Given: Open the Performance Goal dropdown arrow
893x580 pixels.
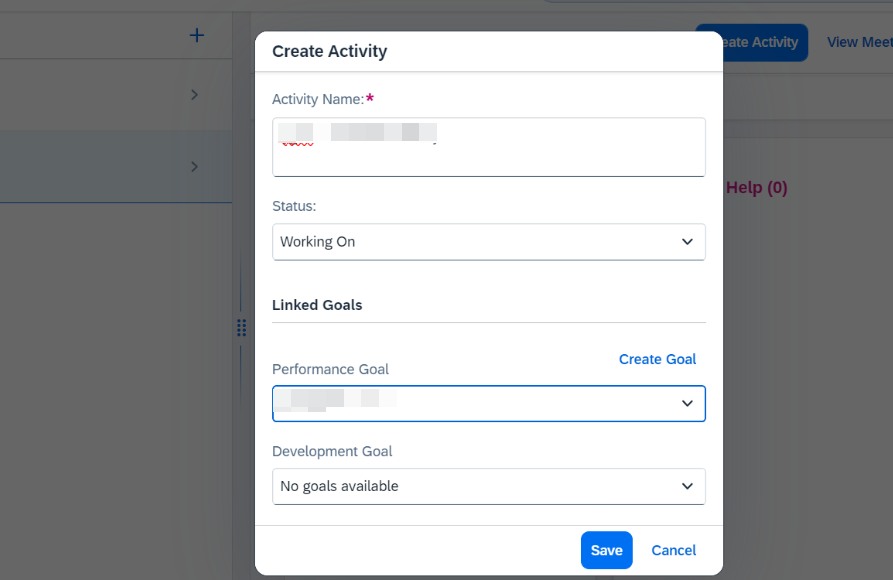Looking at the screenshot, I should (x=687, y=403).
